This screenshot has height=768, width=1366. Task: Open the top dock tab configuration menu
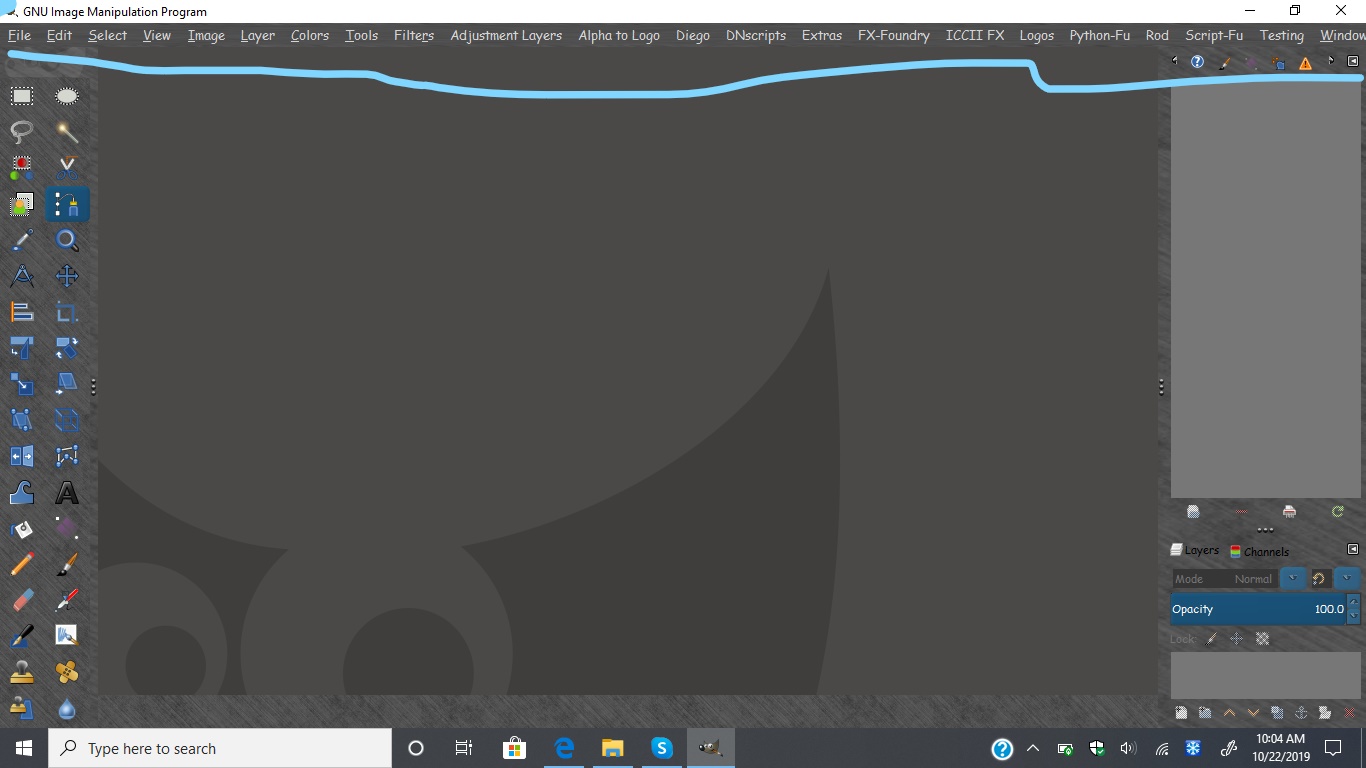coord(1353,61)
